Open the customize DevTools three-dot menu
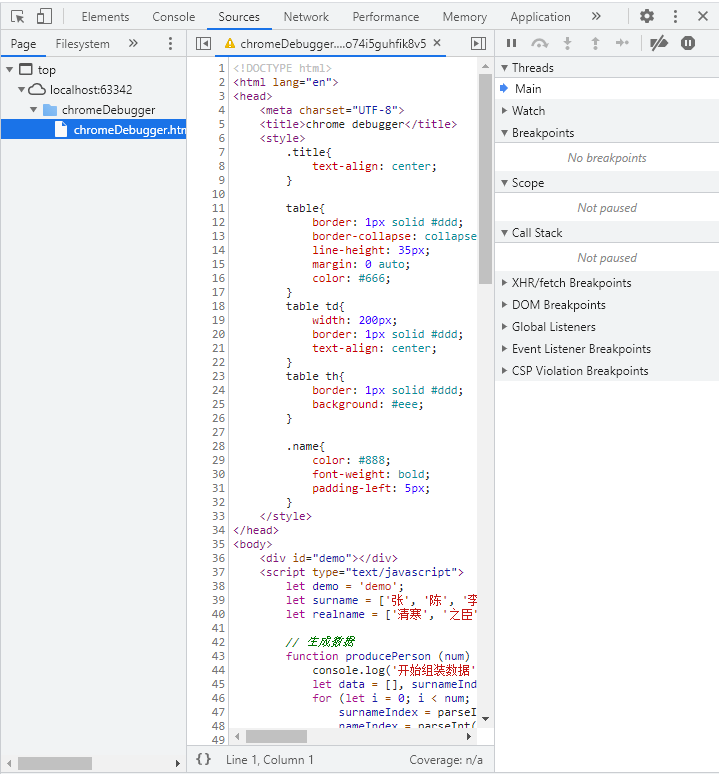Image resolution: width=719 pixels, height=774 pixels. point(675,16)
